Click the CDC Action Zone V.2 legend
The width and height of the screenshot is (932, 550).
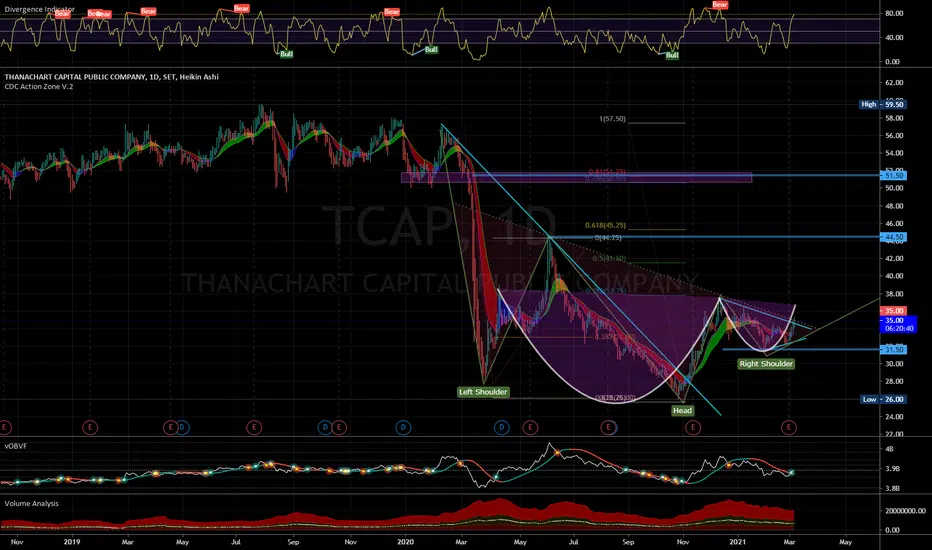(39, 87)
